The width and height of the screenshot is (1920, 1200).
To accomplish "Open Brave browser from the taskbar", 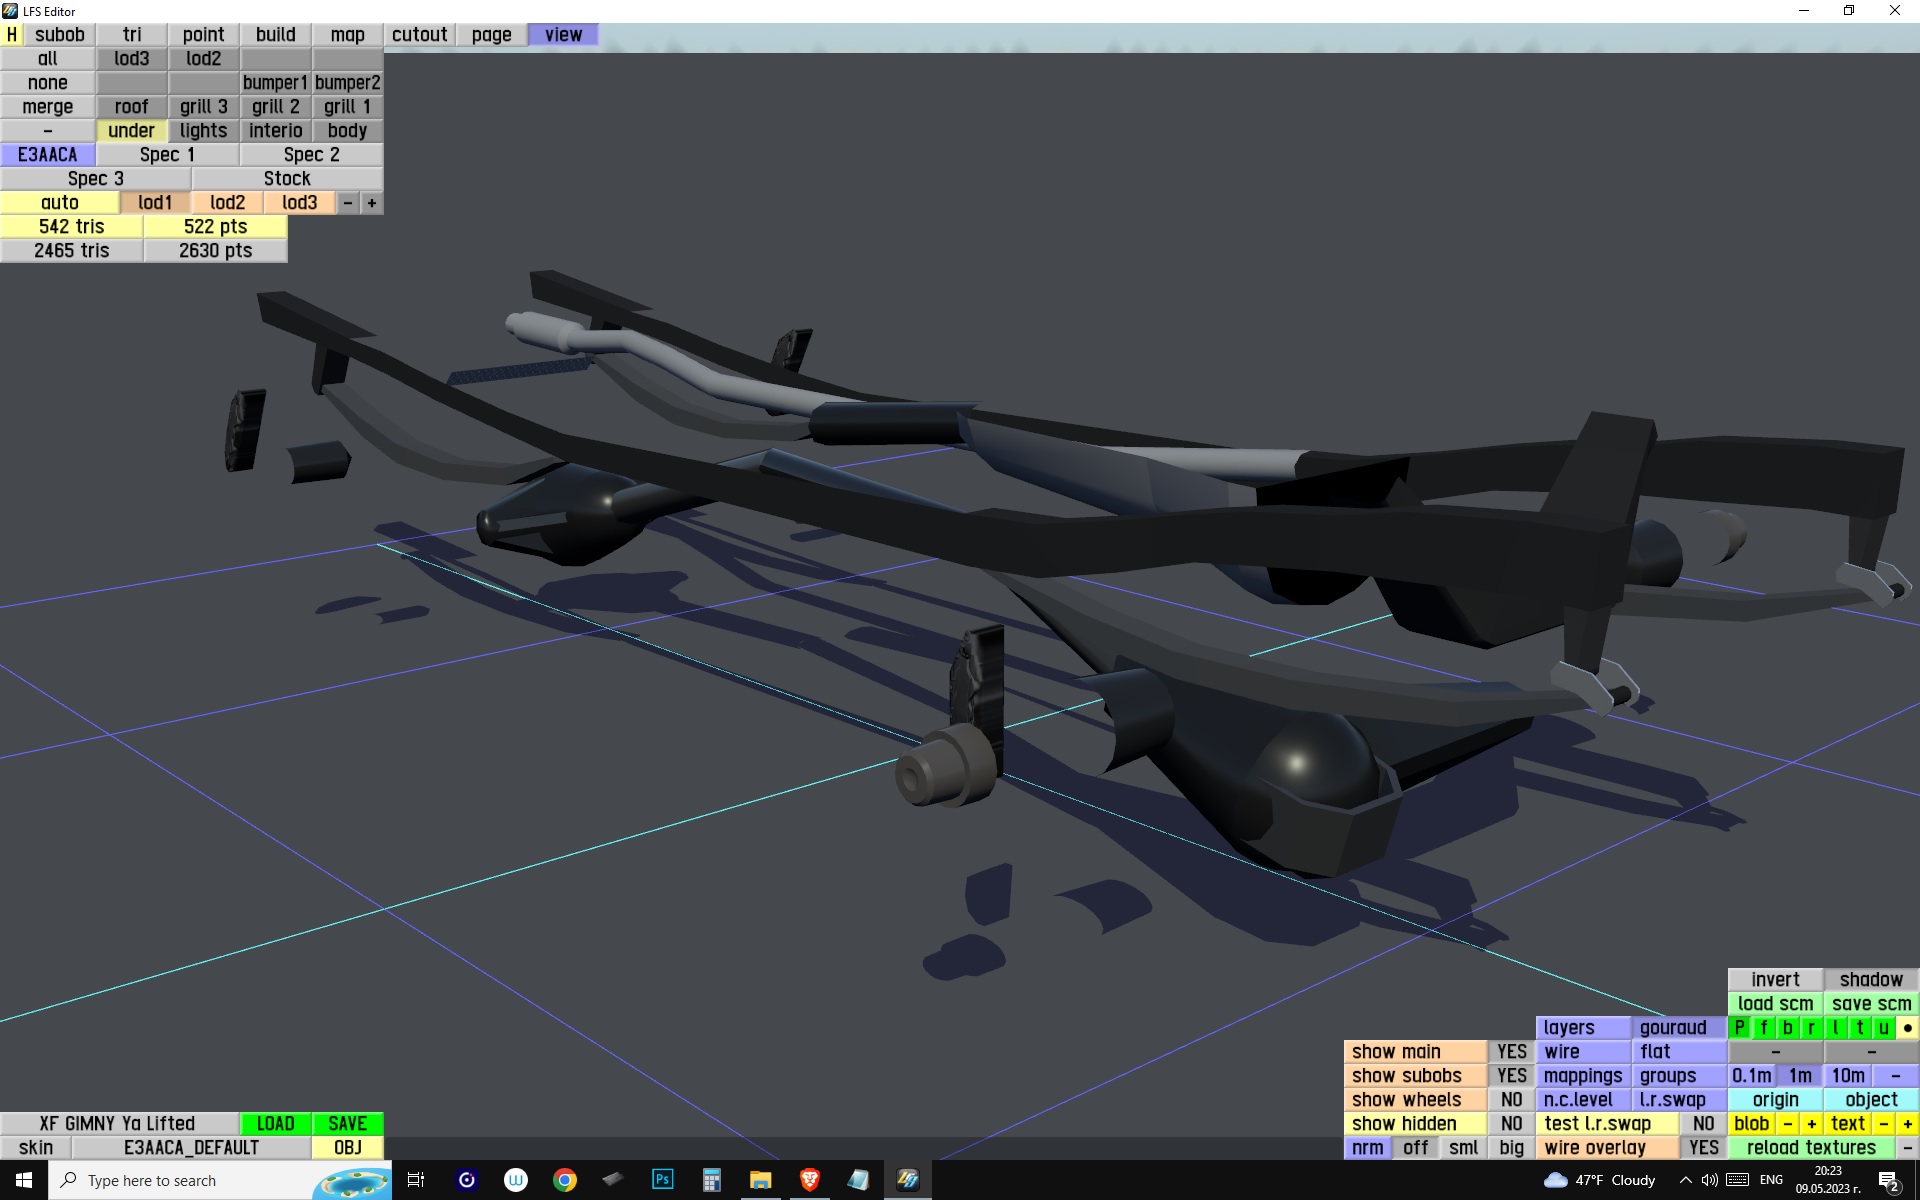I will [x=810, y=1180].
